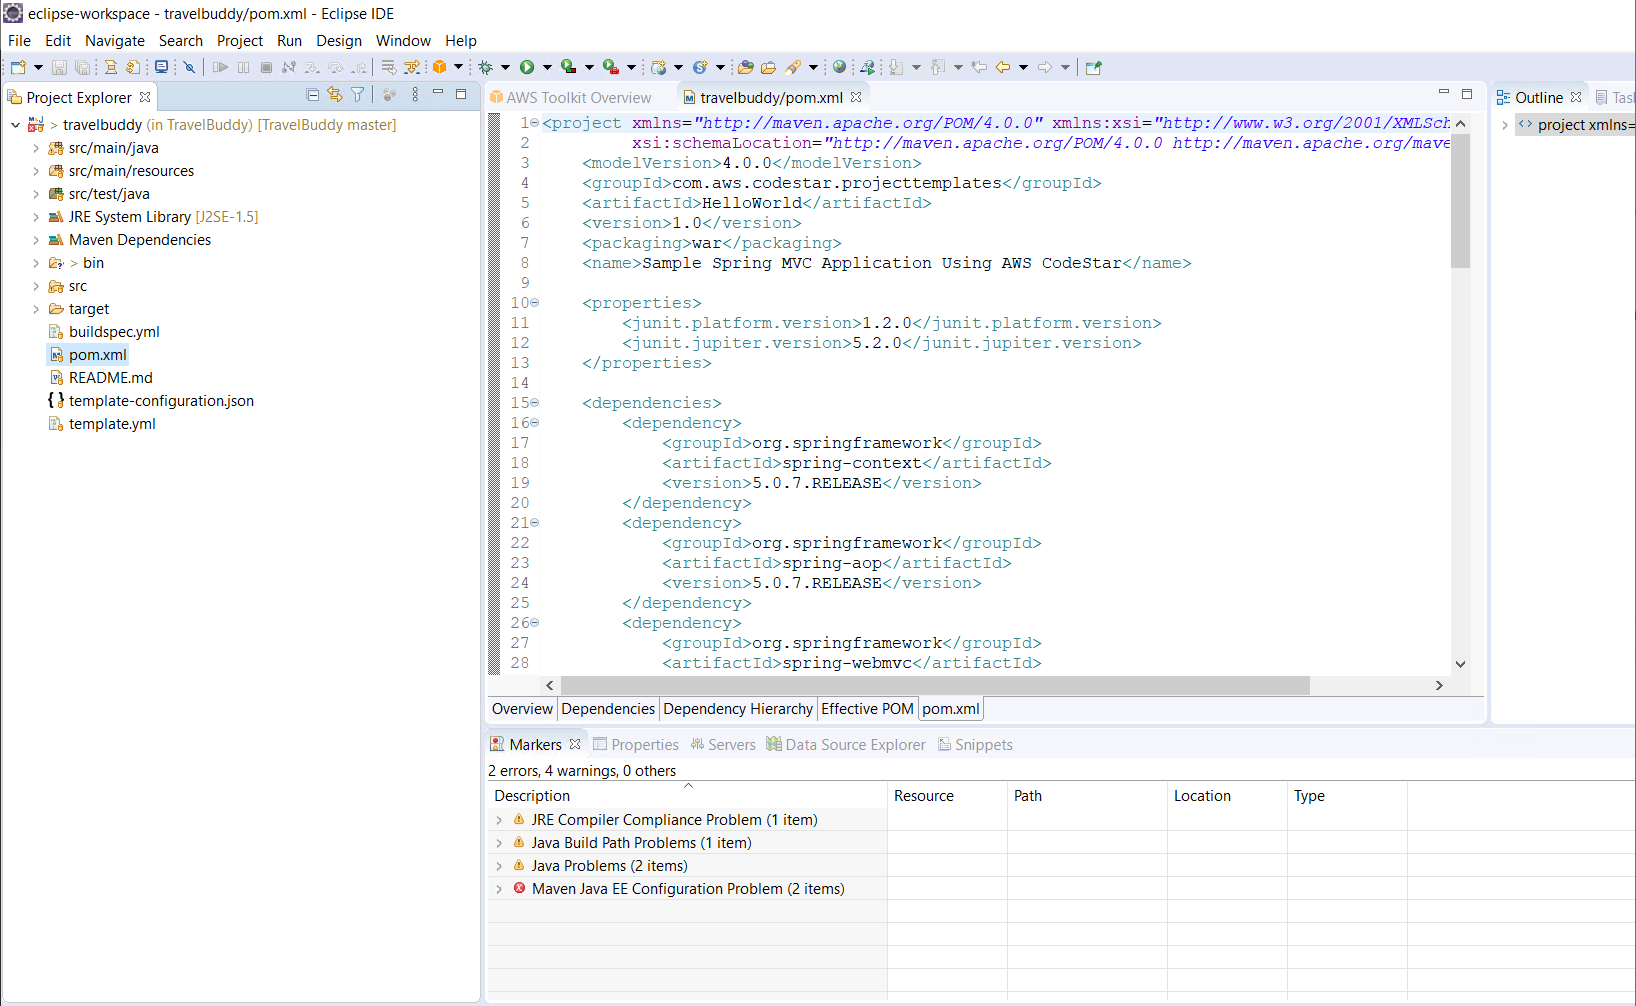The width and height of the screenshot is (1636, 1006).
Task: Expand the src/main/java folder
Action: click(x=36, y=148)
